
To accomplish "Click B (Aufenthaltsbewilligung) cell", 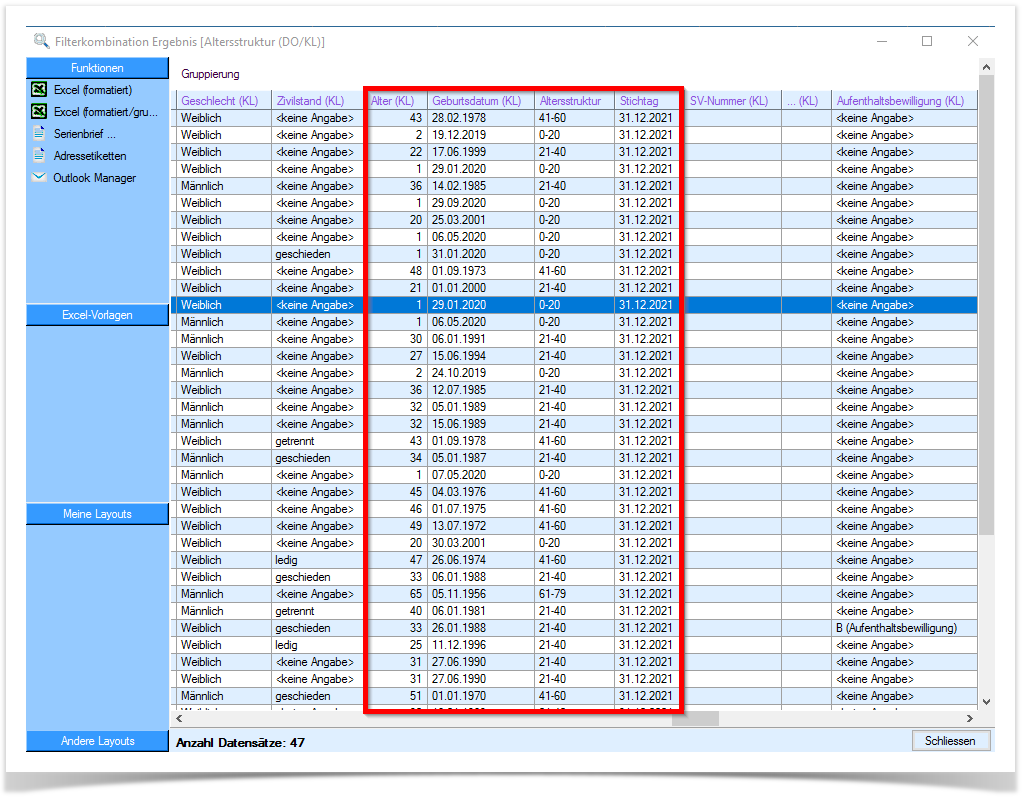I will tap(904, 628).
